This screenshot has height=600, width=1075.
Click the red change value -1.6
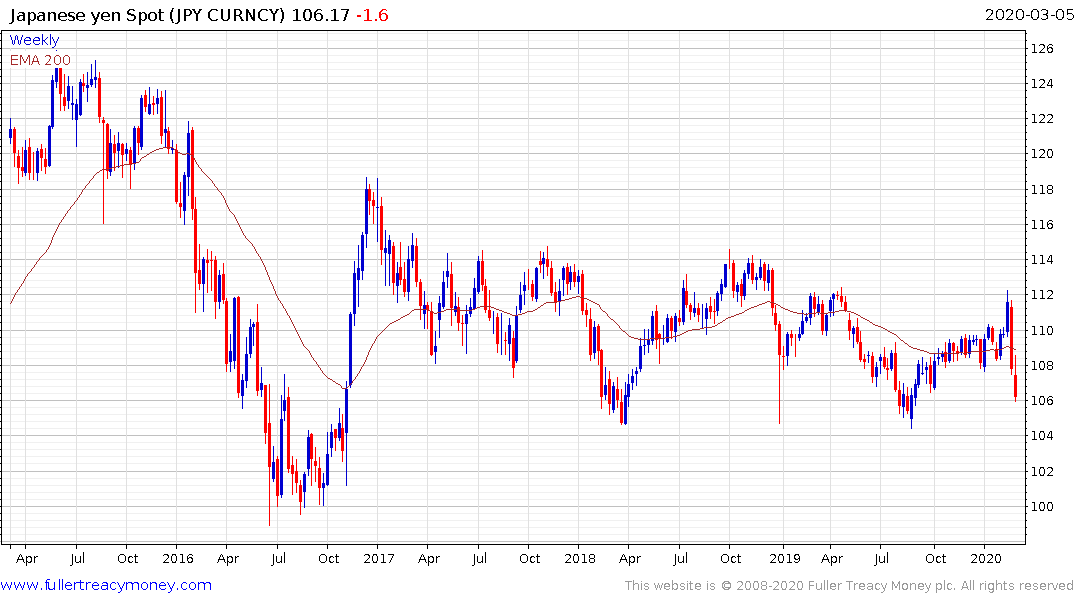pos(372,15)
